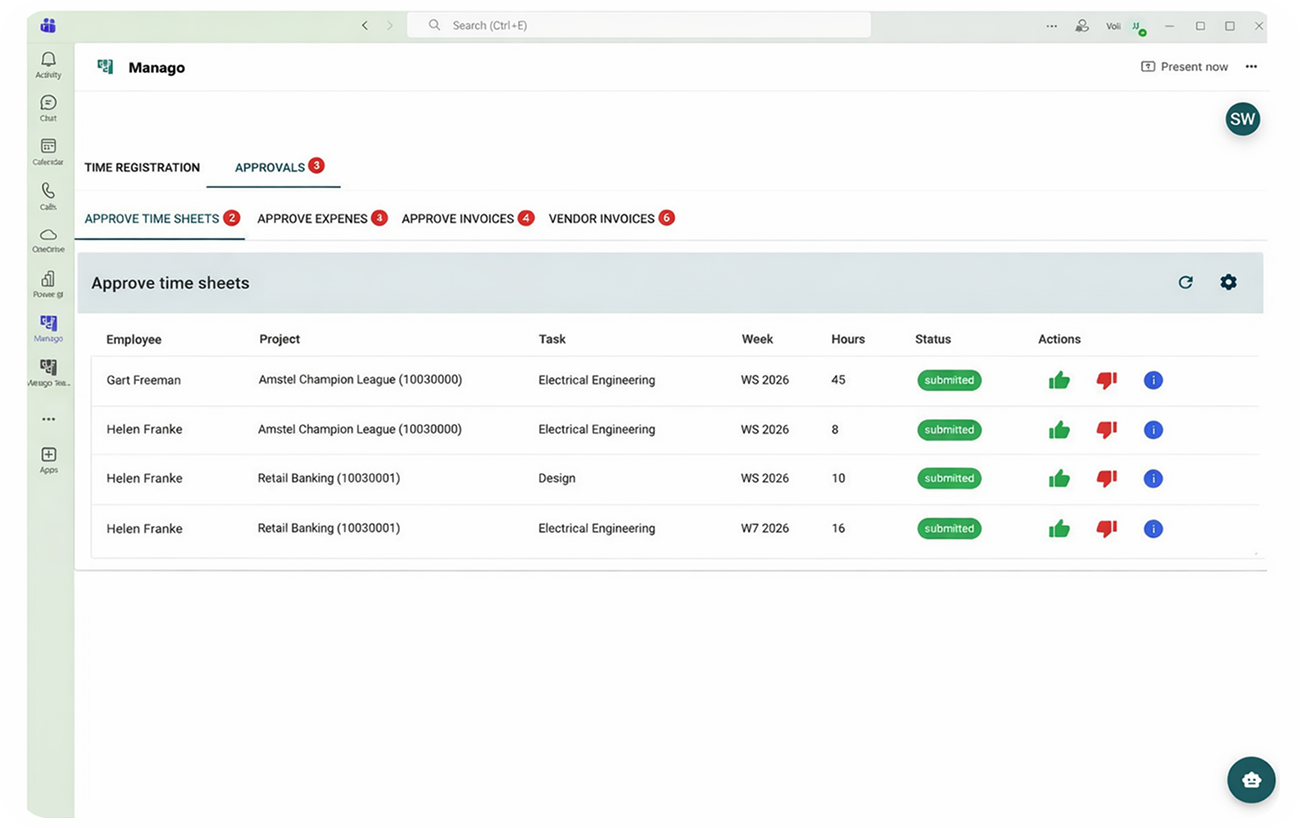This screenshot has height=828, width=1300.
Task: Select the Manago app in sidebar
Action: (x=48, y=328)
